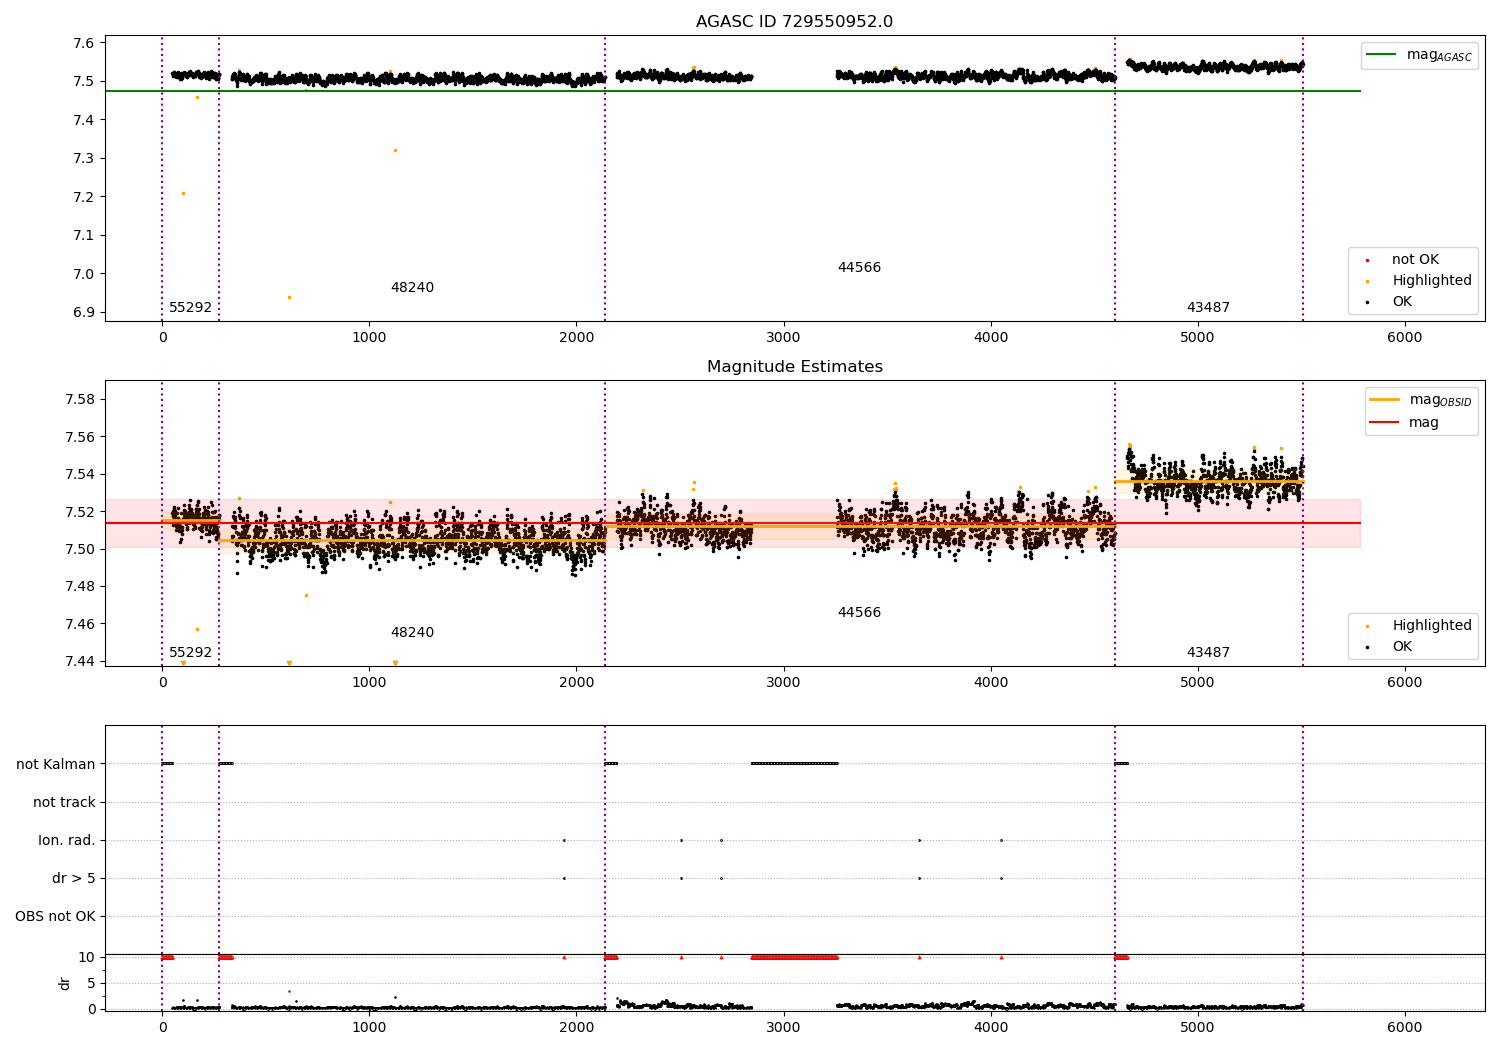Click 'Highlighted' in the top panel legend
Screen dimensions: 1500x1050
click(1421, 281)
